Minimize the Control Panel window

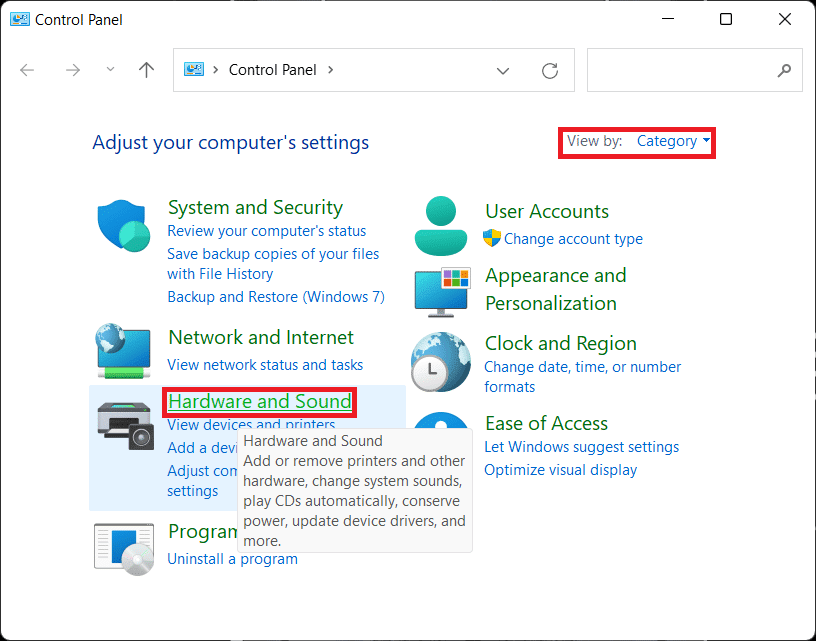click(x=668, y=19)
